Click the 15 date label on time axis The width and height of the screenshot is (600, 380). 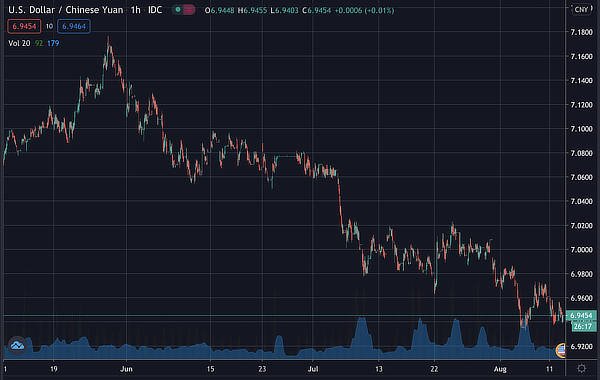pyautogui.click(x=210, y=369)
